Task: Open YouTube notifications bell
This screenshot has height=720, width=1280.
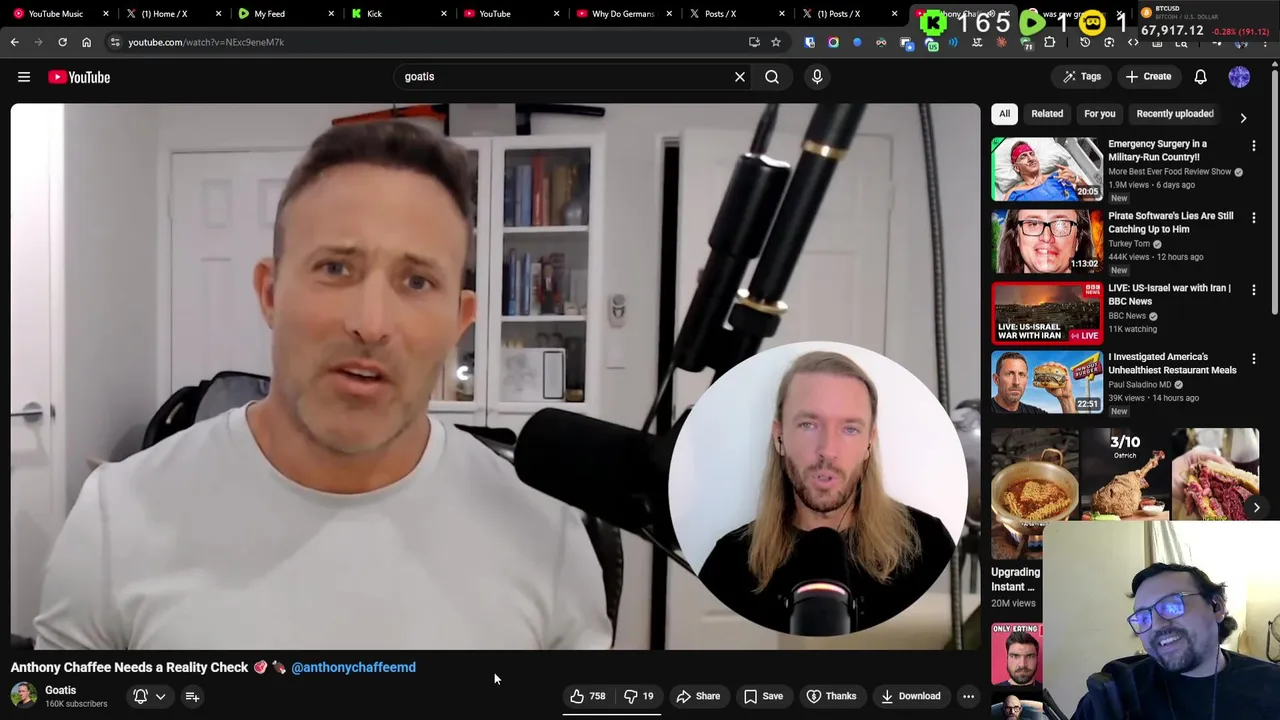Action: pyautogui.click(x=1201, y=77)
